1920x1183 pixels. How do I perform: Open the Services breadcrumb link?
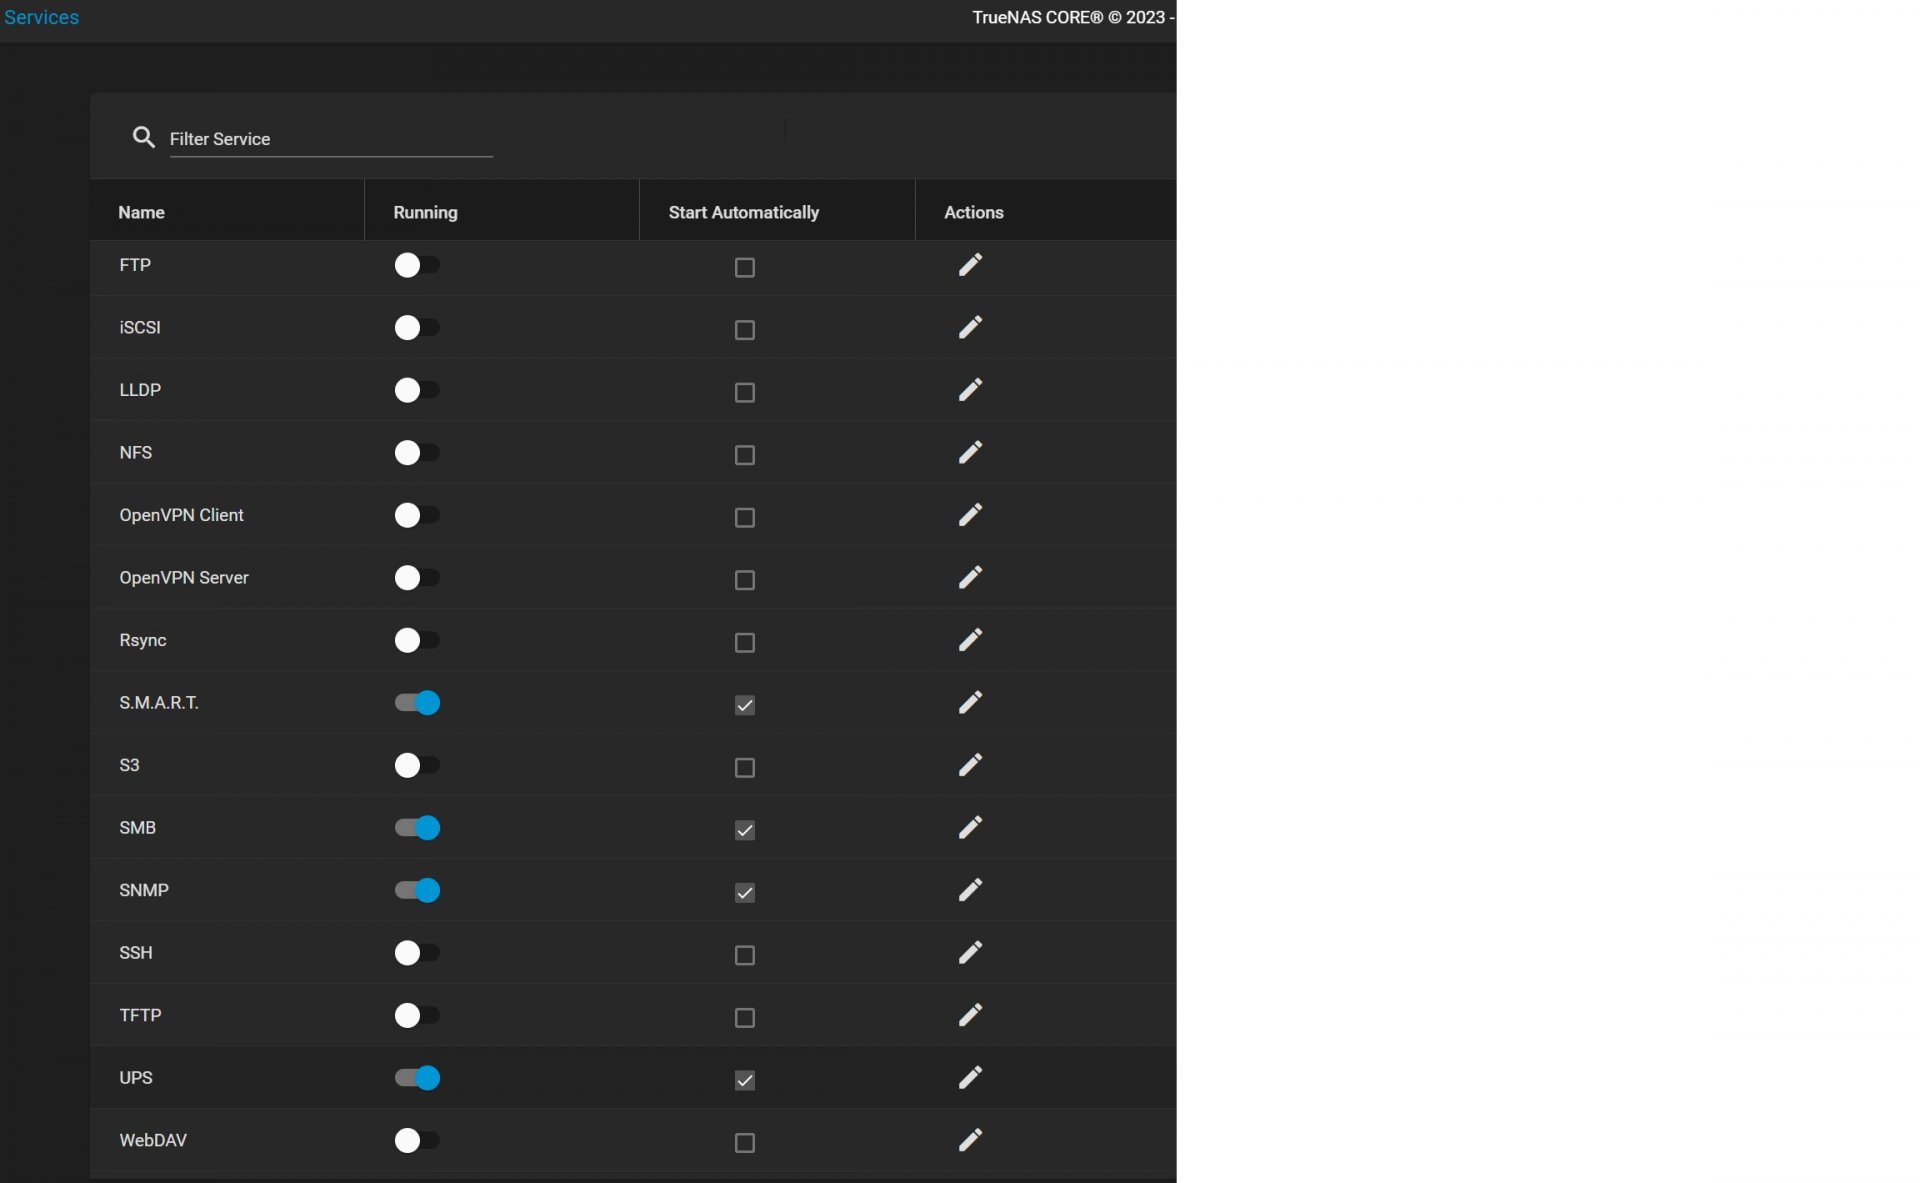(x=41, y=17)
